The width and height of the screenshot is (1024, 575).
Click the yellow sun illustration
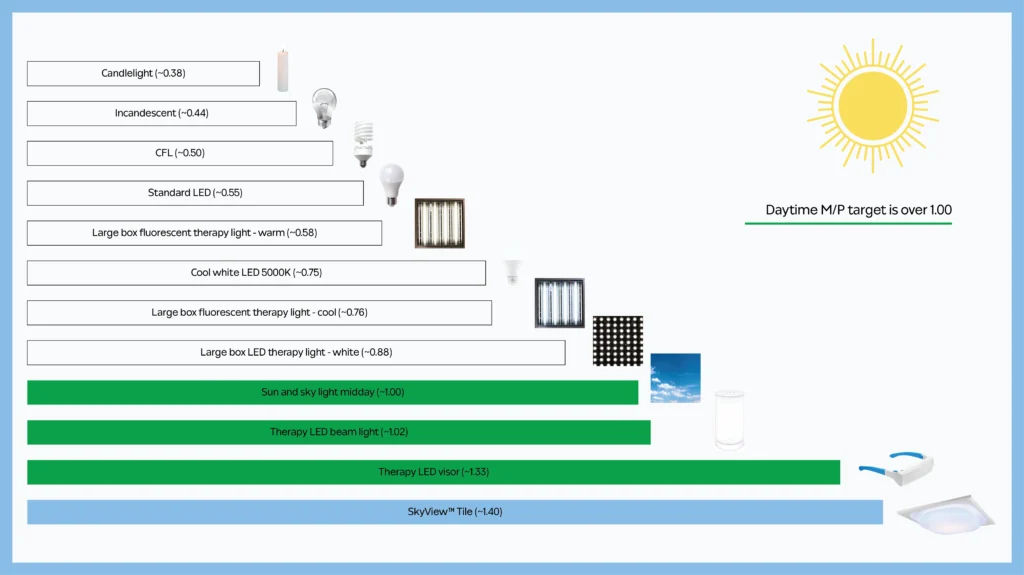coord(872,106)
